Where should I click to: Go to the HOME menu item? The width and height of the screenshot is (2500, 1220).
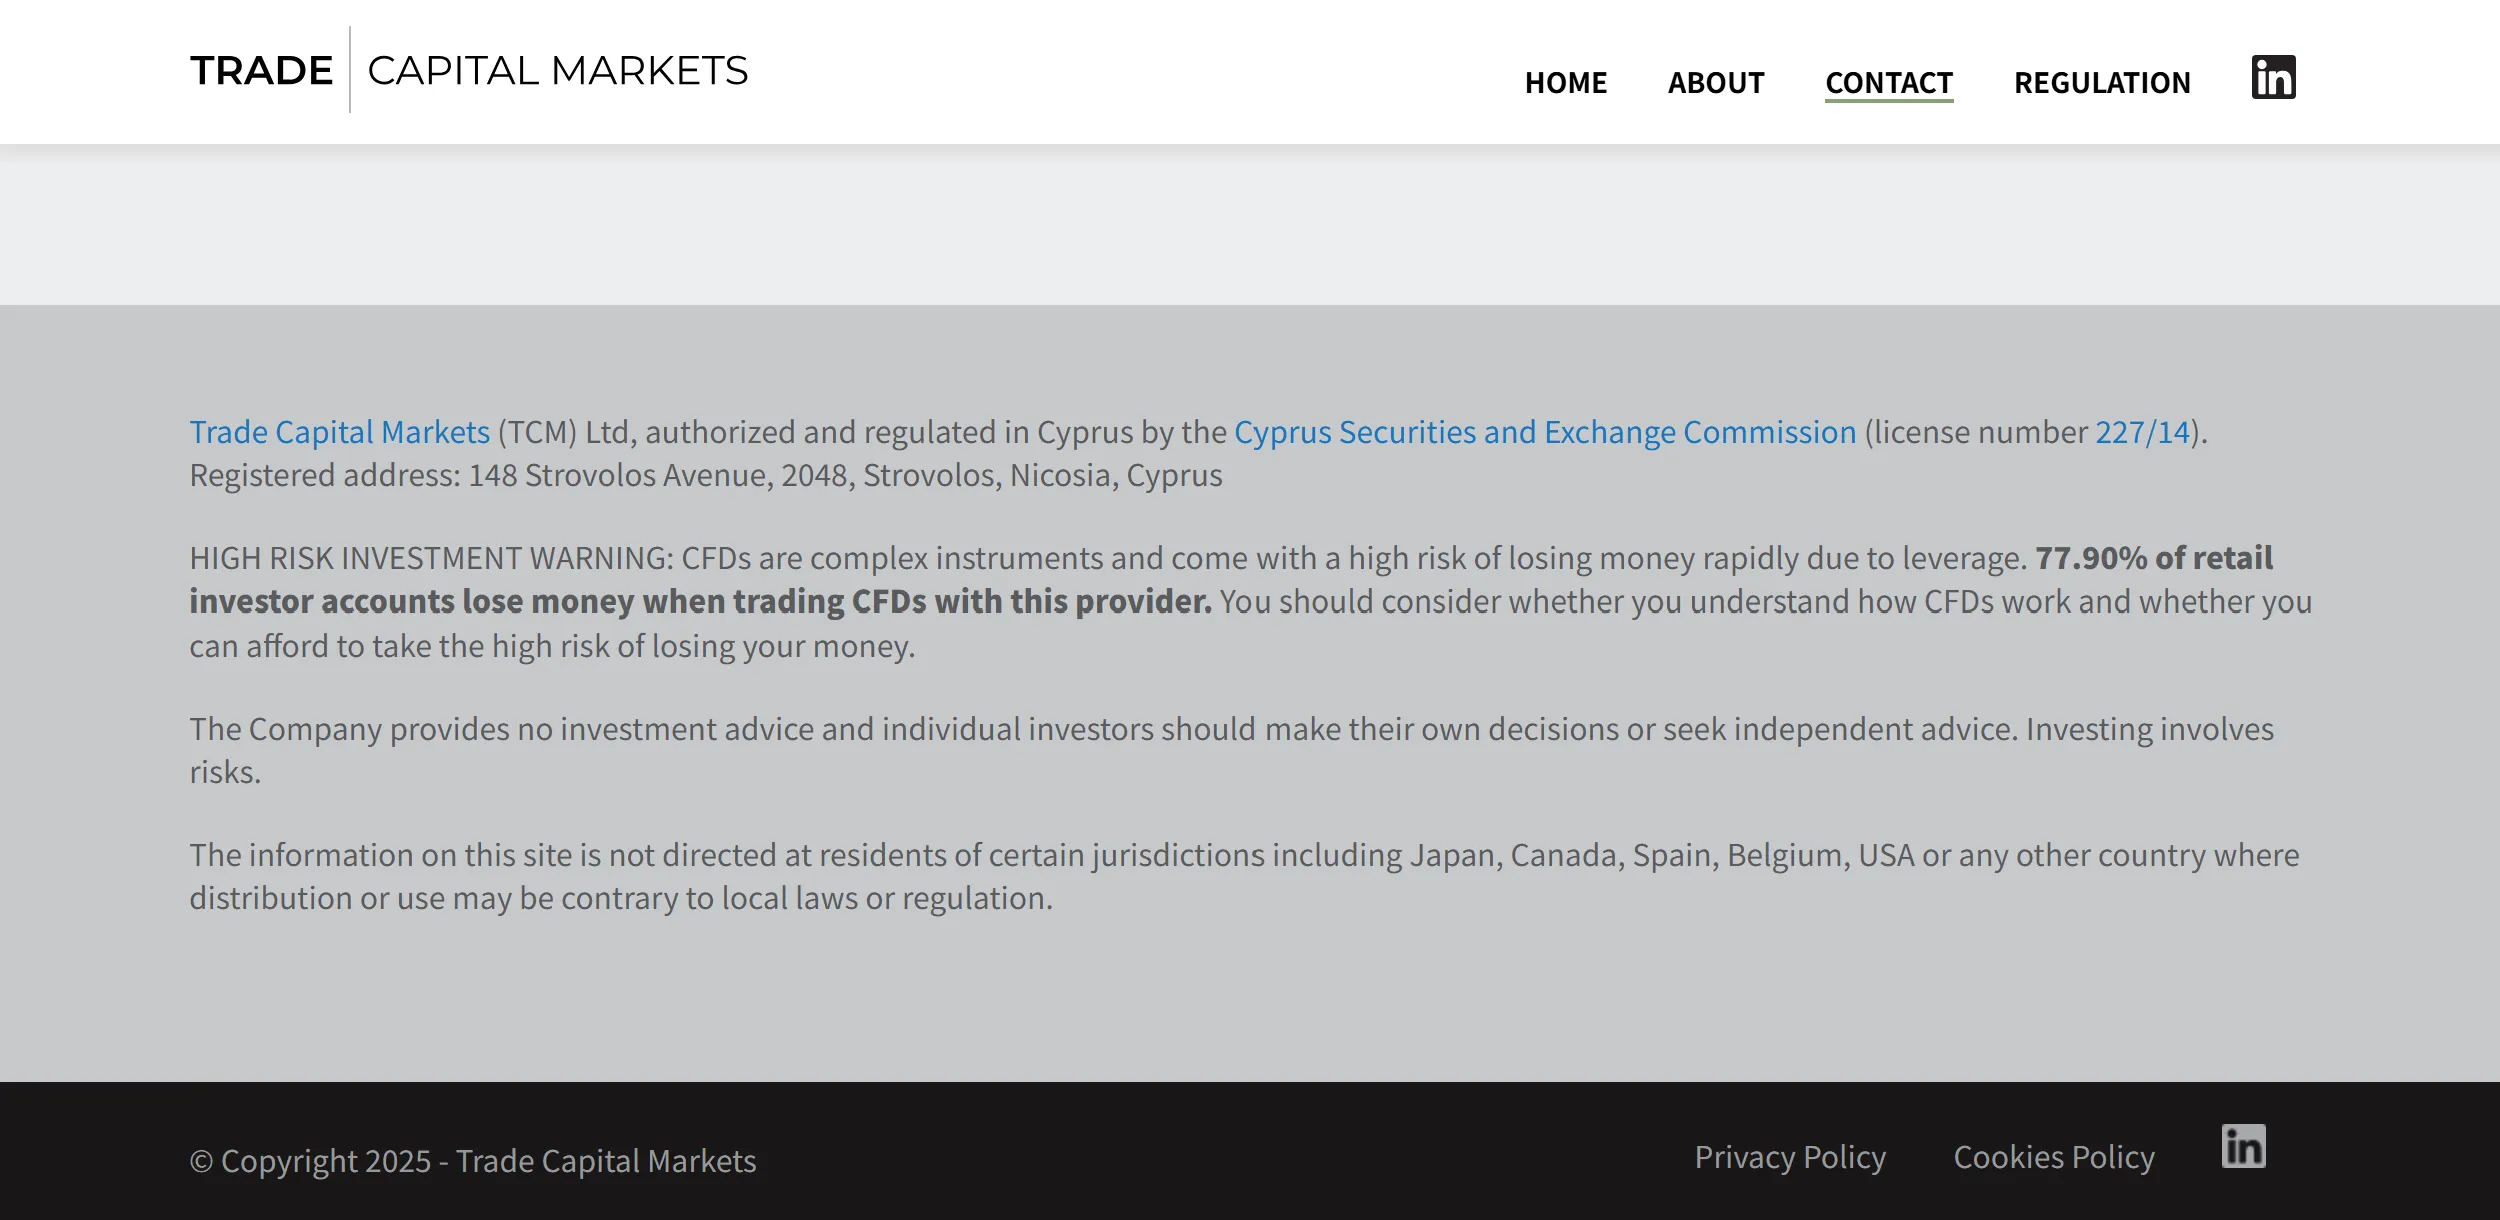point(1566,83)
